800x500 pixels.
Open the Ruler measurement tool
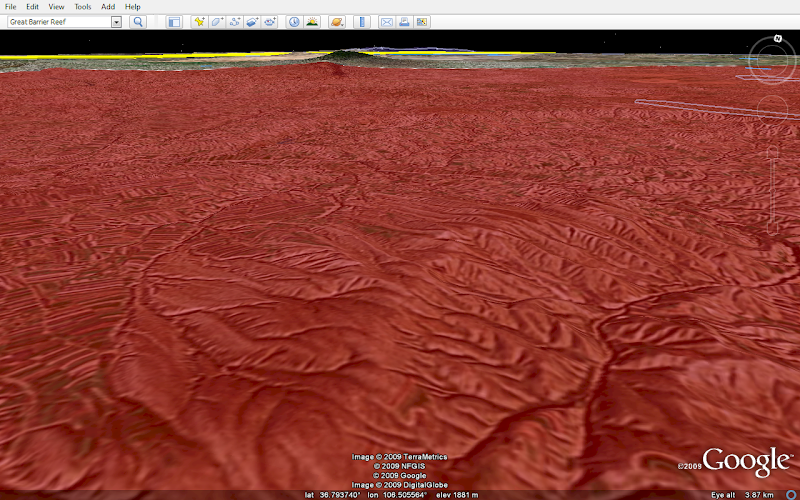tap(362, 22)
